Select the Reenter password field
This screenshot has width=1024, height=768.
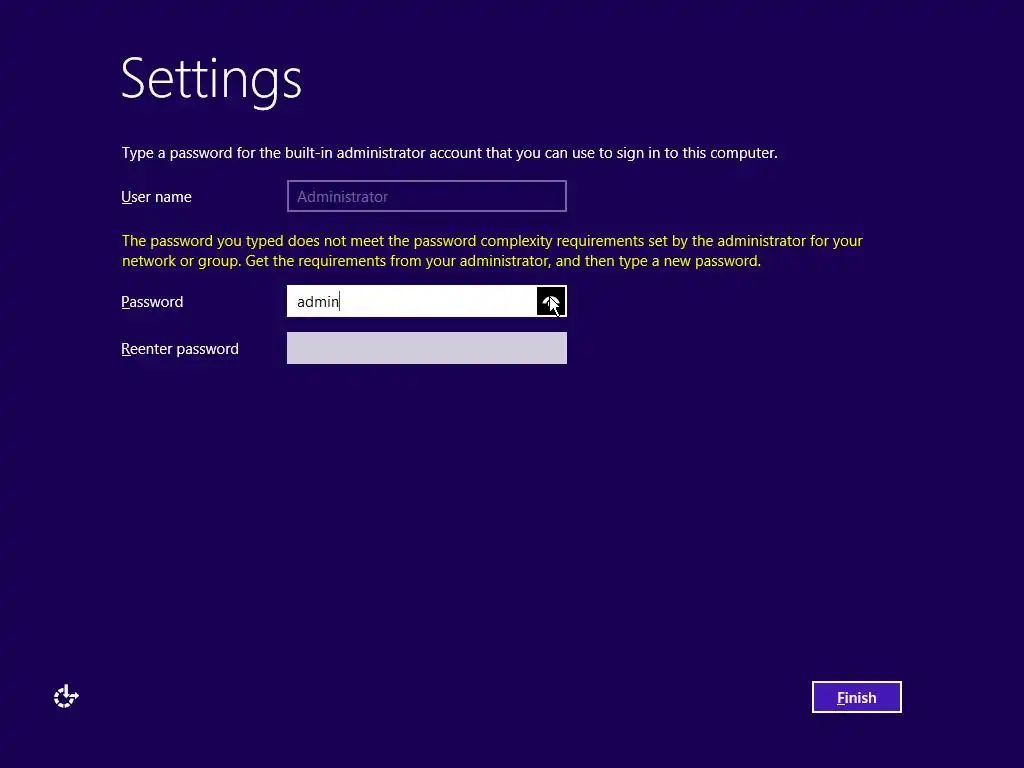(426, 348)
